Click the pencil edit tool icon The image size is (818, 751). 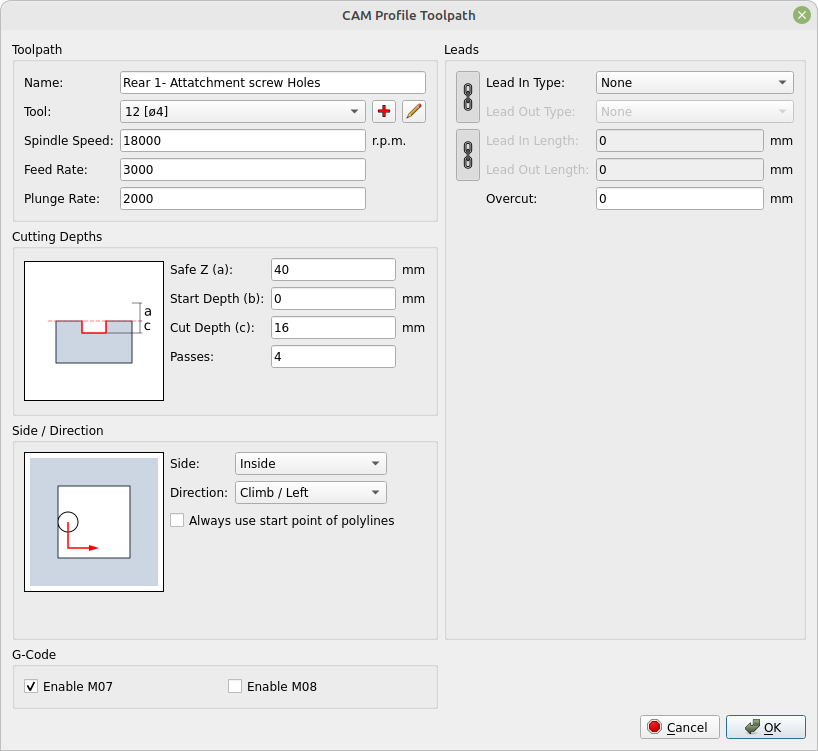(414, 112)
